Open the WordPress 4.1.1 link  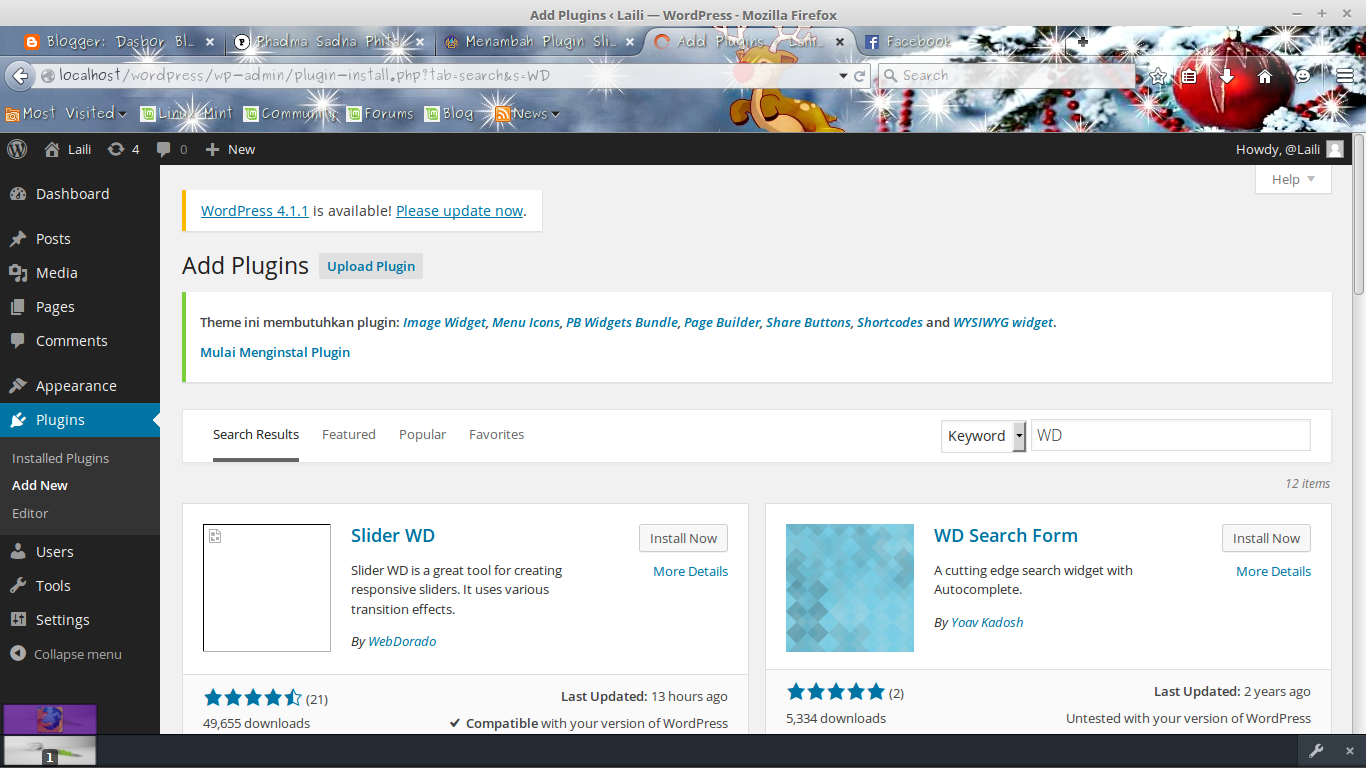click(255, 211)
